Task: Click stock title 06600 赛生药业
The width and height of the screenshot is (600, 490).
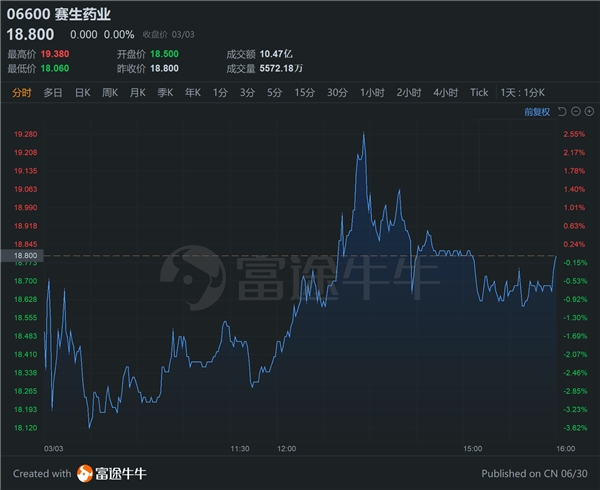Action: (59, 14)
